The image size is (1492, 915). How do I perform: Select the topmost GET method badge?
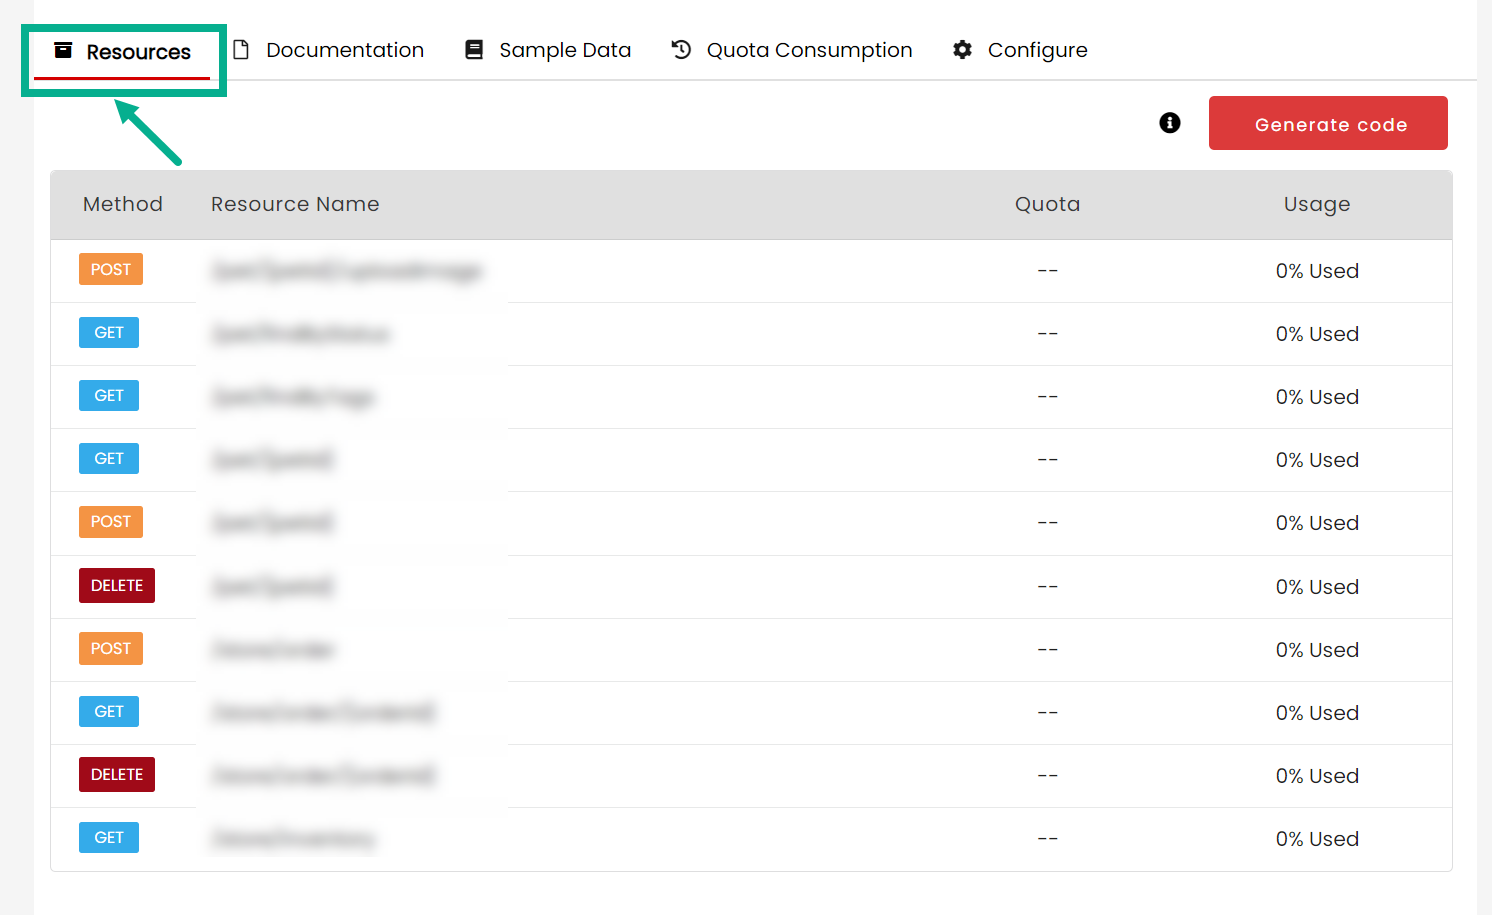(x=109, y=333)
